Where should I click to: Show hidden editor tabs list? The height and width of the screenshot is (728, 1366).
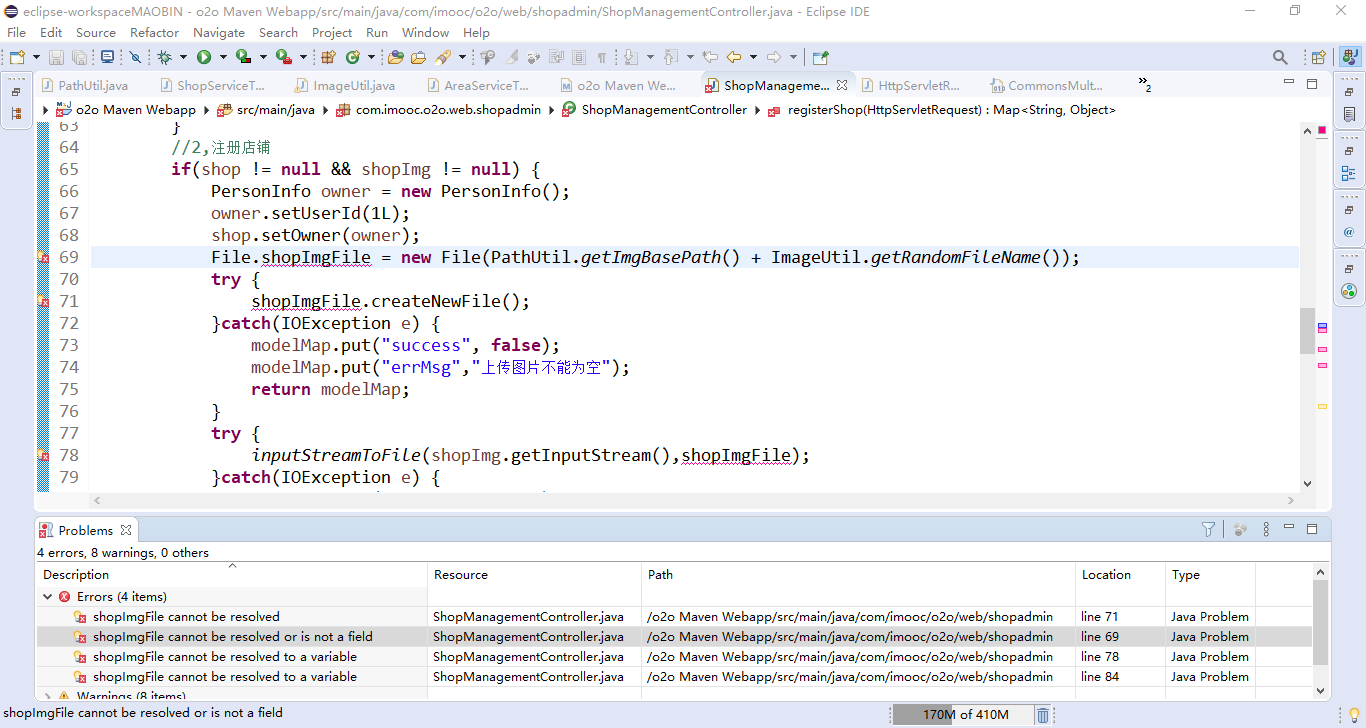1144,85
